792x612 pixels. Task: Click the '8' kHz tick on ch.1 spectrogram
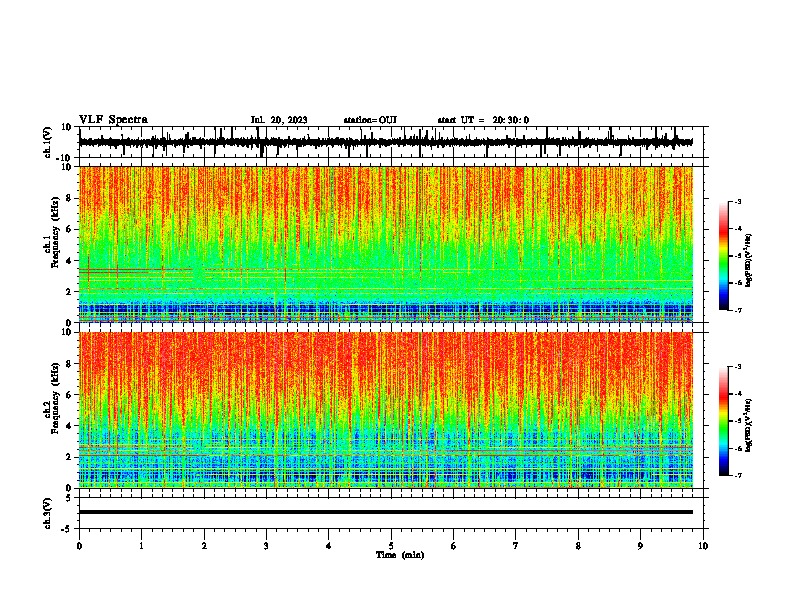(x=69, y=198)
